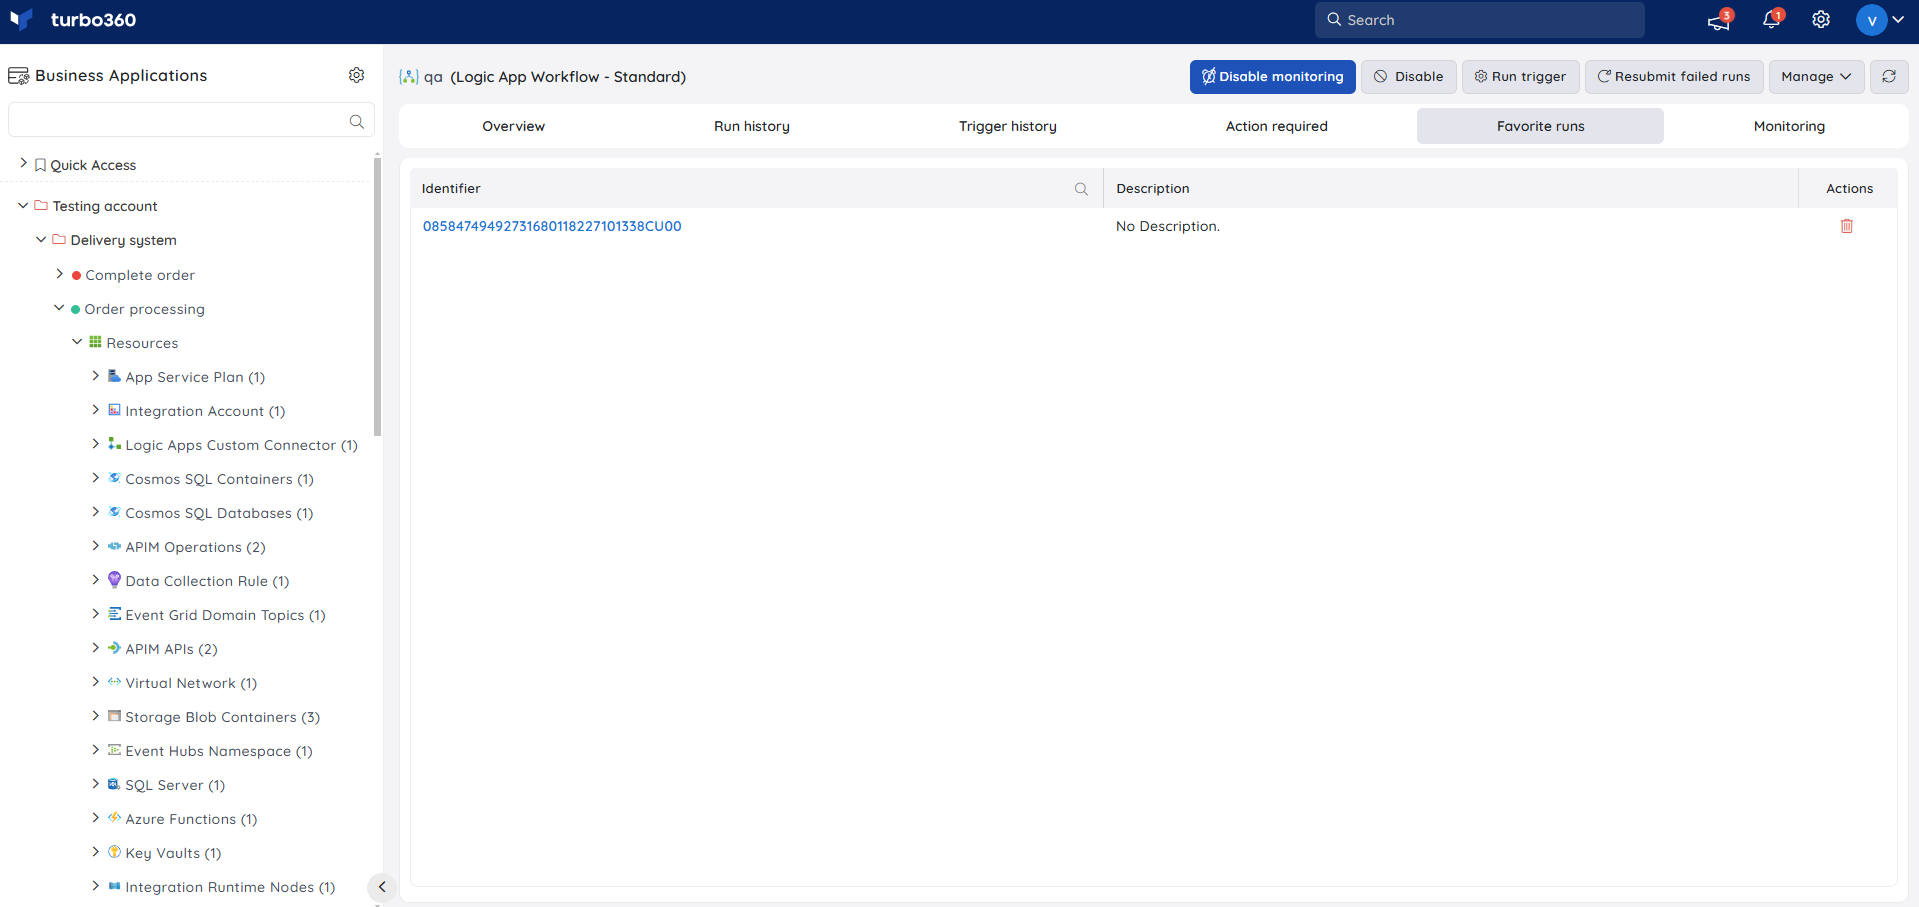1919x907 pixels.
Task: Open the settings gear in top bar
Action: tap(1821, 20)
